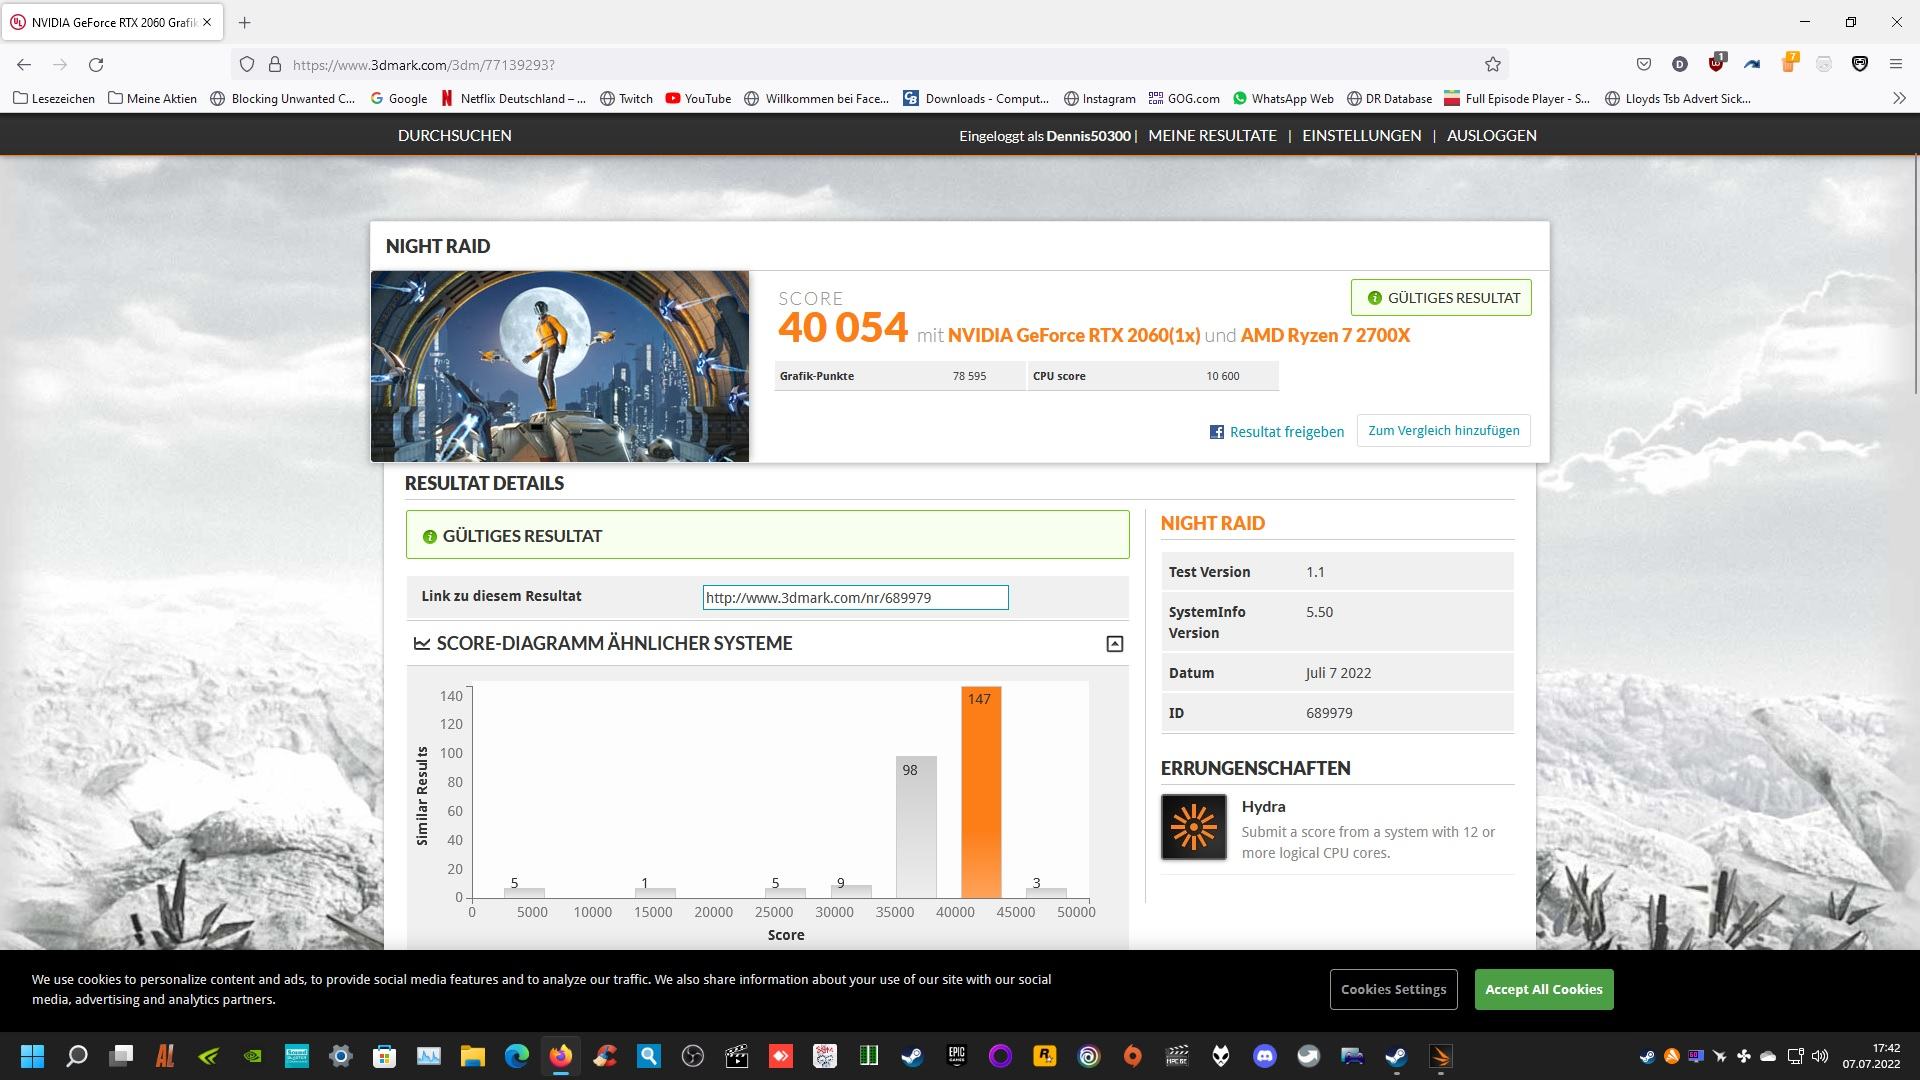Open Microsoft Store from taskbar
This screenshot has width=1920, height=1080.
384,1056
